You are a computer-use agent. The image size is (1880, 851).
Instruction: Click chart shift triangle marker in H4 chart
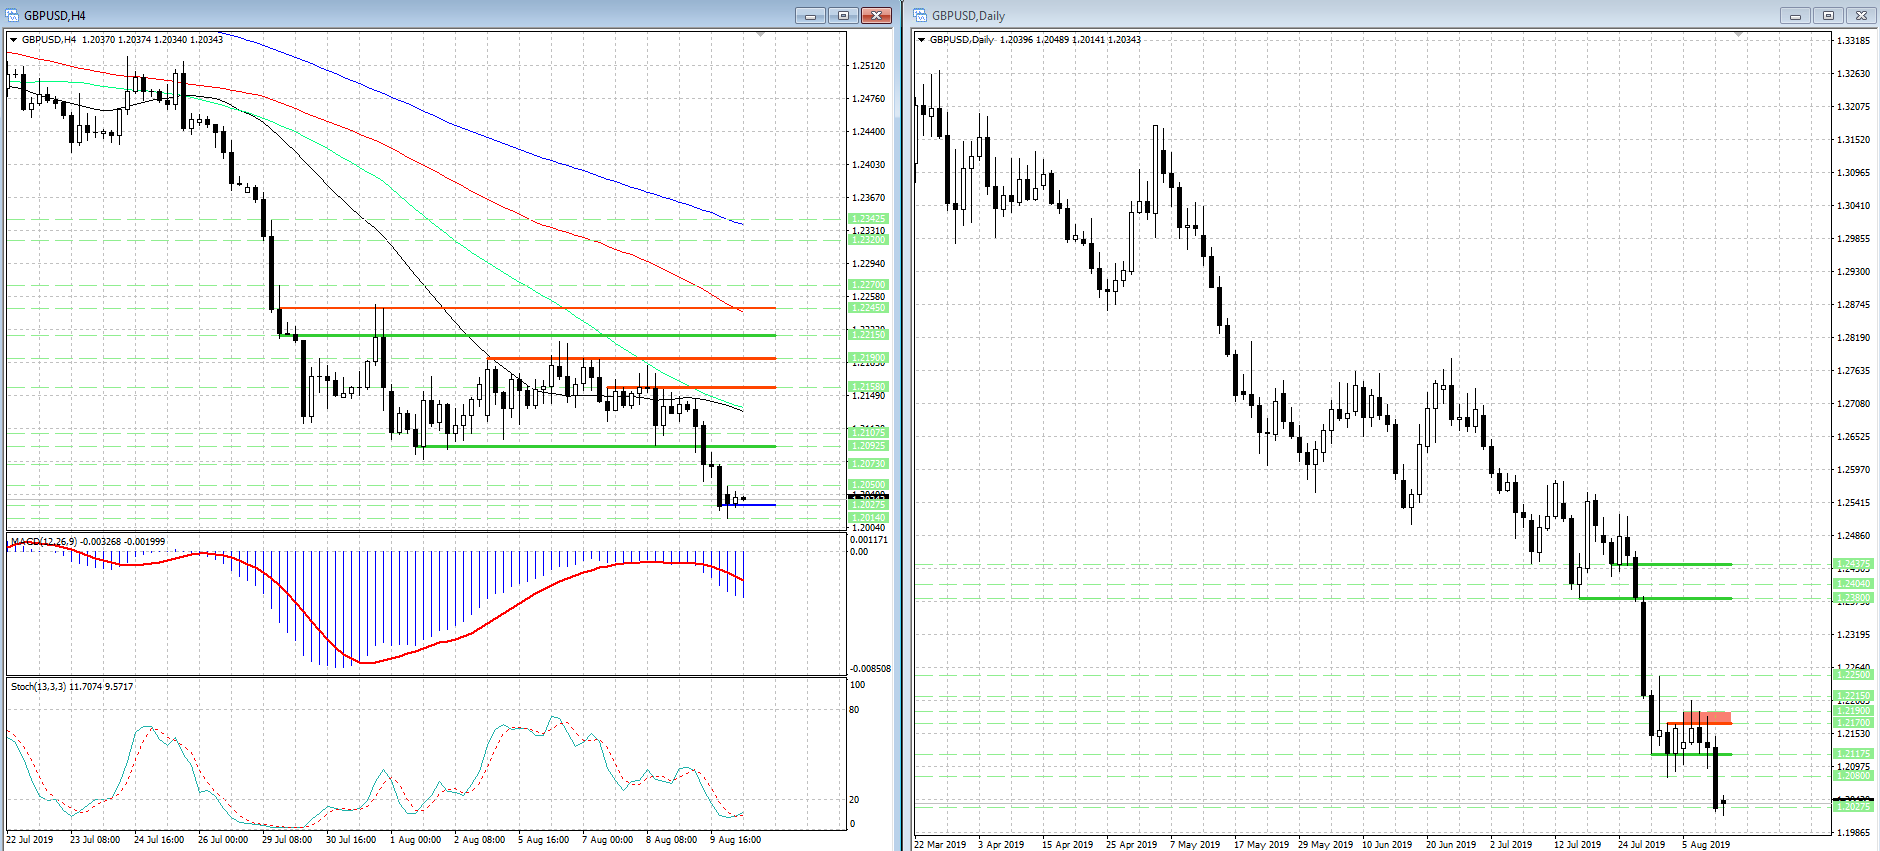coord(760,35)
